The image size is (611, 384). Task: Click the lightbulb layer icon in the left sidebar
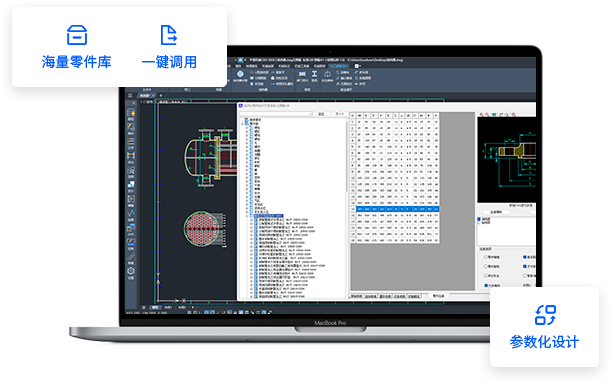pos(131,113)
